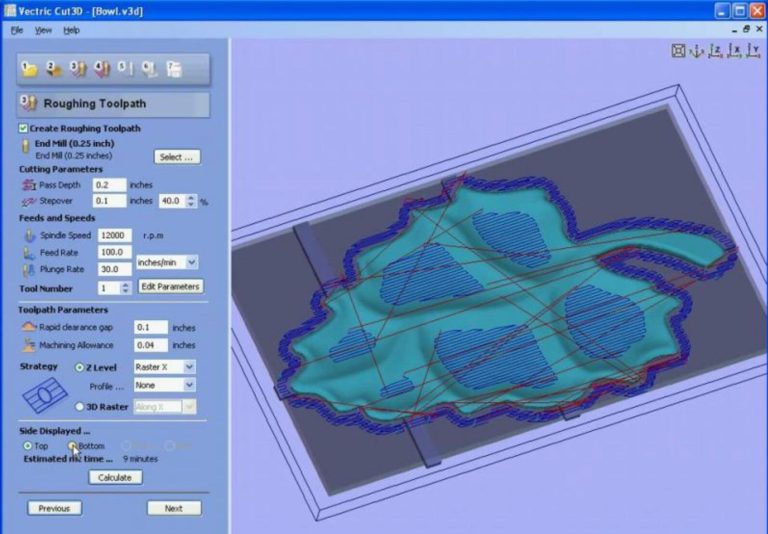Click the Machining Allowance icon
The width and height of the screenshot is (768, 534).
click(29, 345)
